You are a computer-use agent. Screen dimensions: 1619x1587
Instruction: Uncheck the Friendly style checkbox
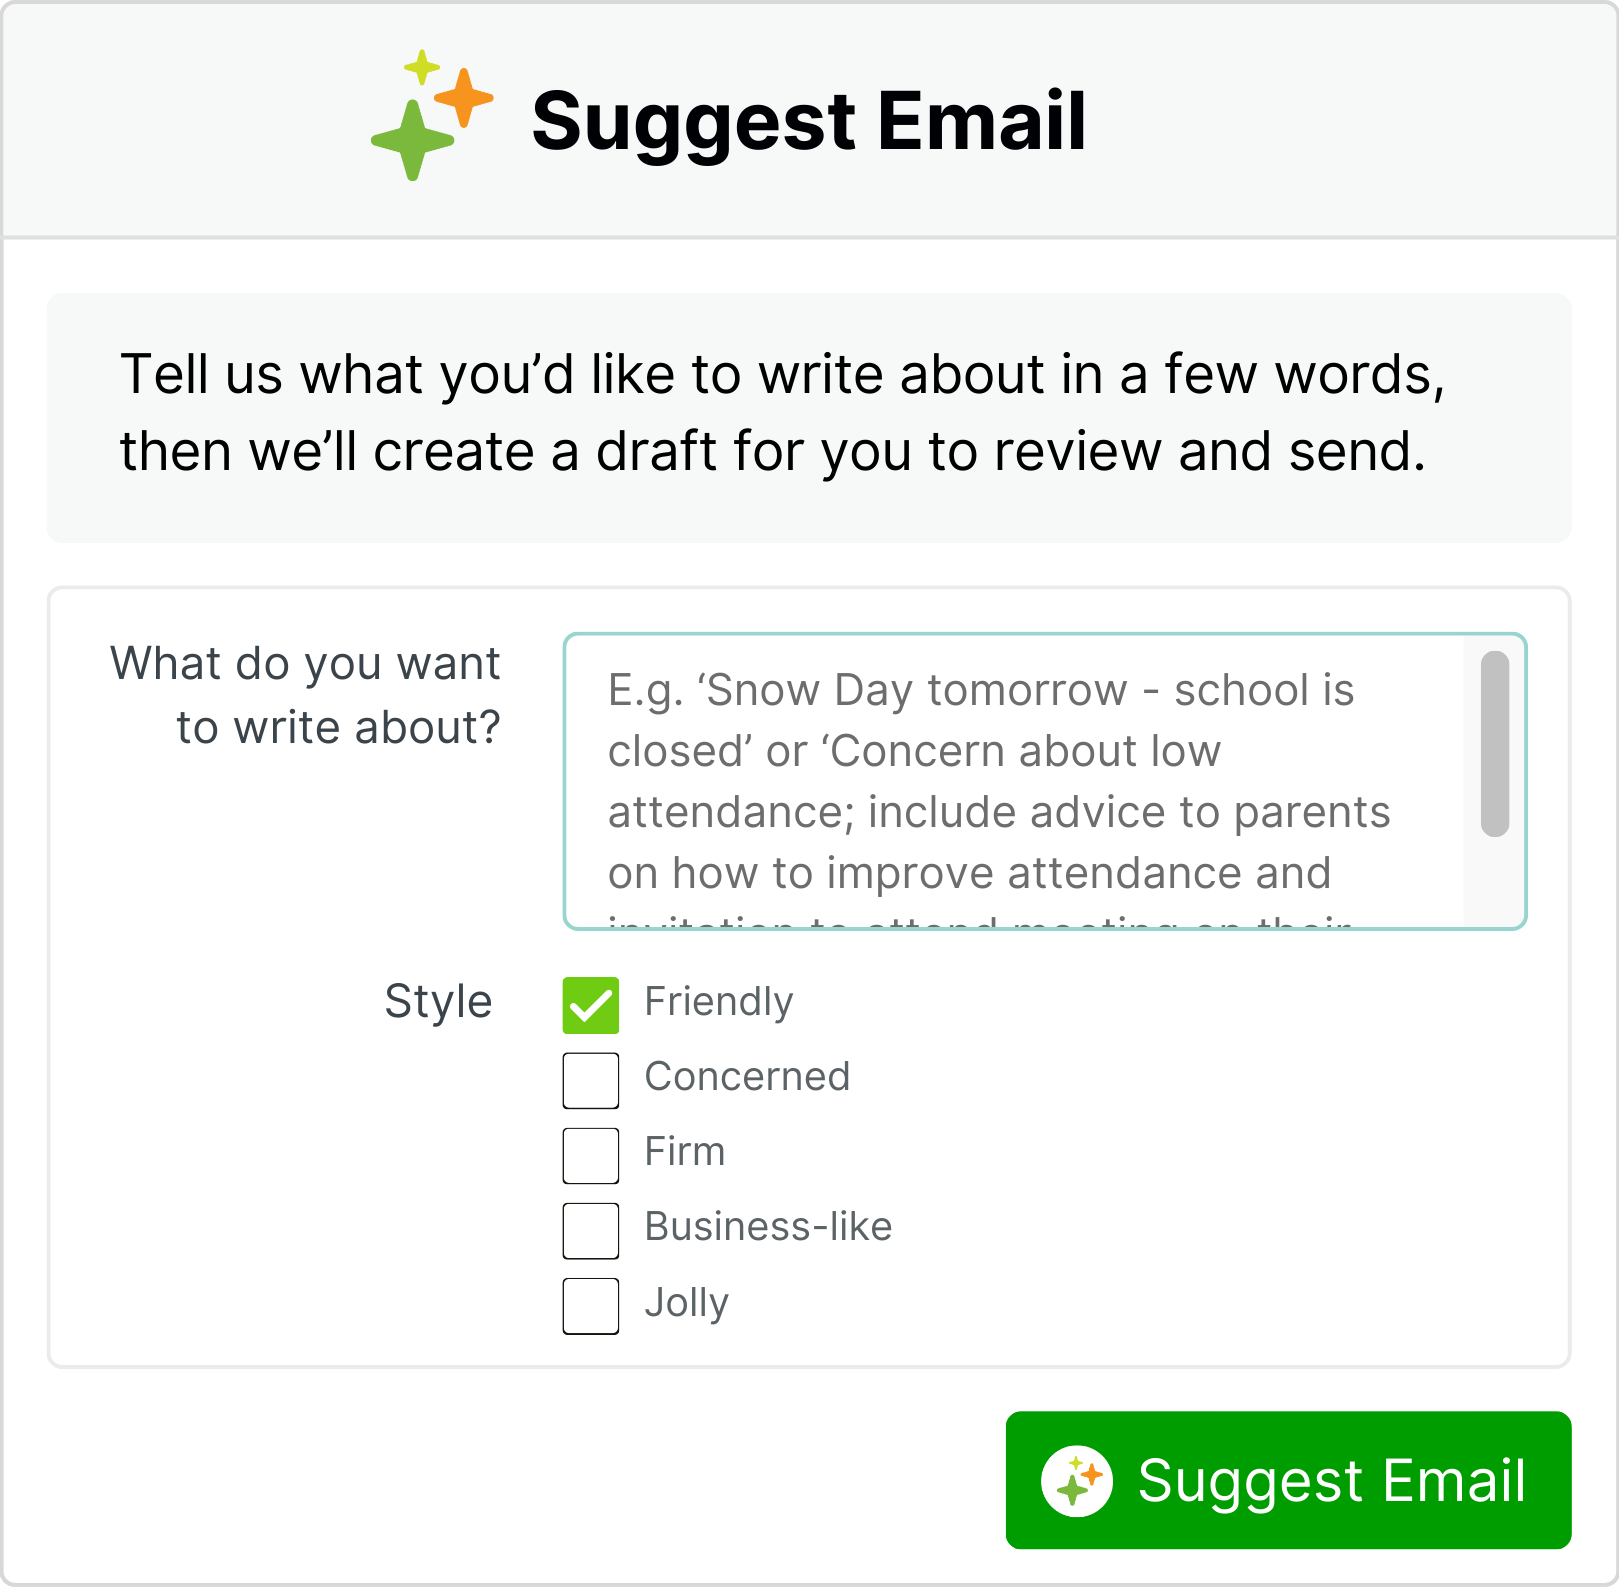point(591,1005)
